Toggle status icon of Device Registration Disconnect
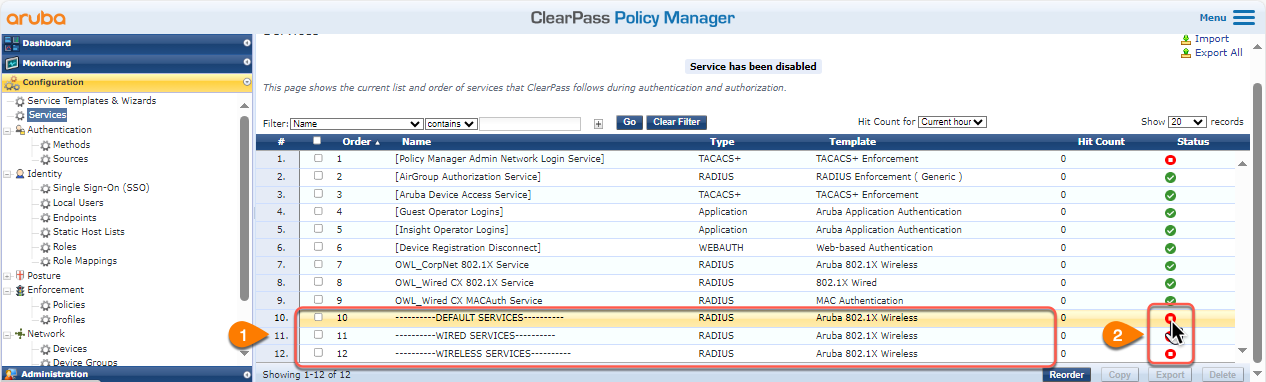The width and height of the screenshot is (1266, 382). tap(1170, 248)
